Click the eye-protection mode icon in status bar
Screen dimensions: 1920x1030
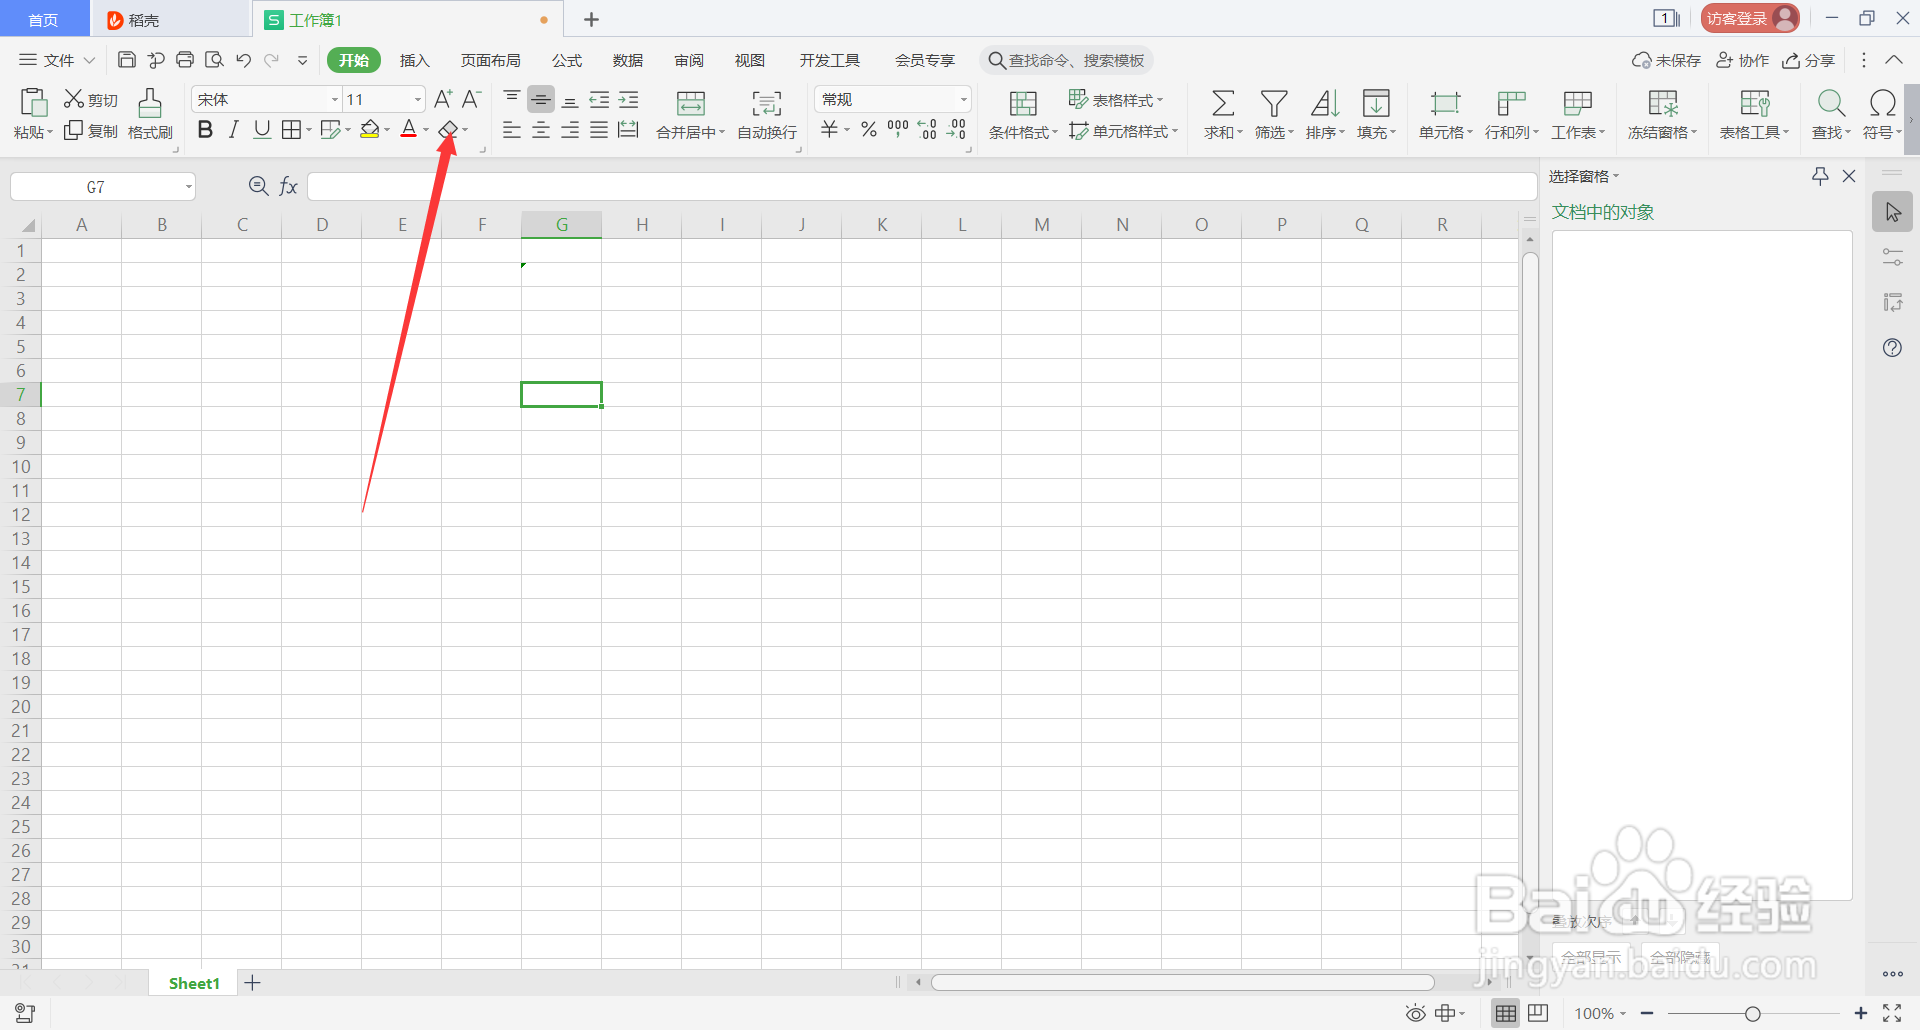(x=1416, y=1013)
